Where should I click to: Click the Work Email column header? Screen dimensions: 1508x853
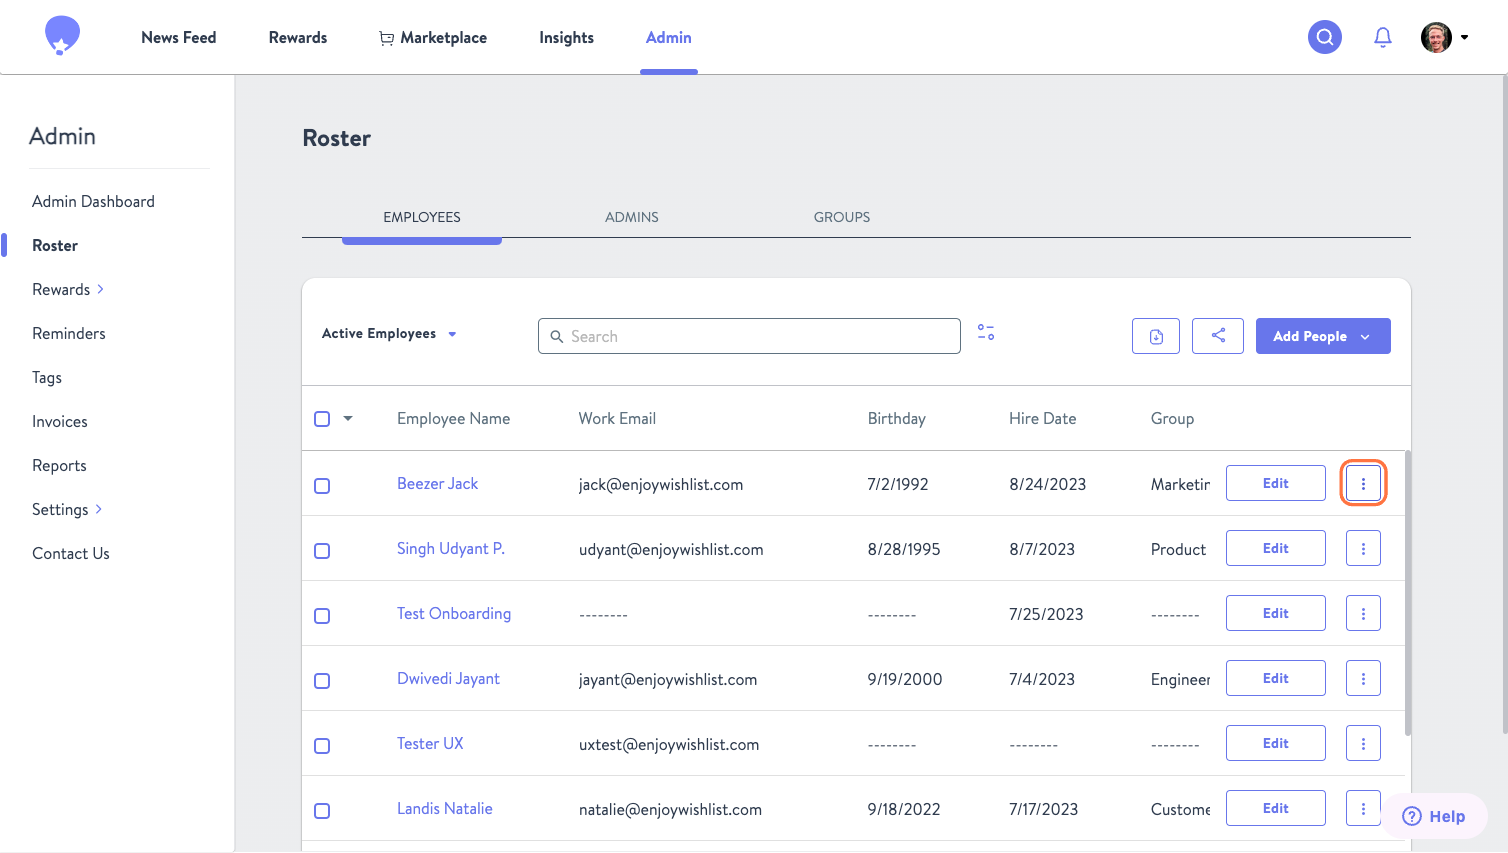[x=617, y=418]
